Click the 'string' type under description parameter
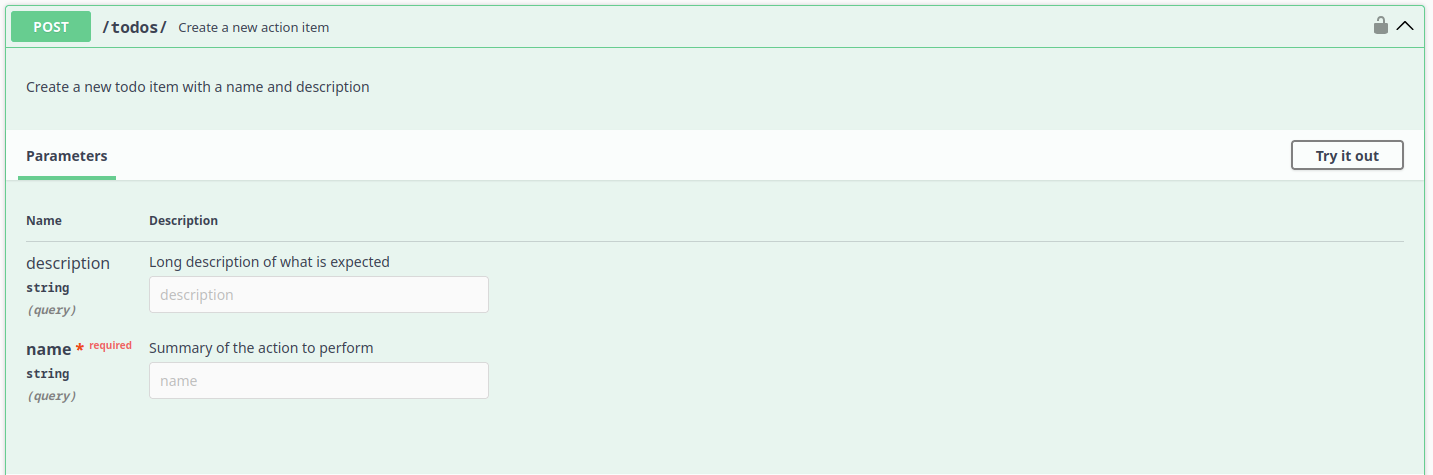1433x475 pixels. coord(48,288)
